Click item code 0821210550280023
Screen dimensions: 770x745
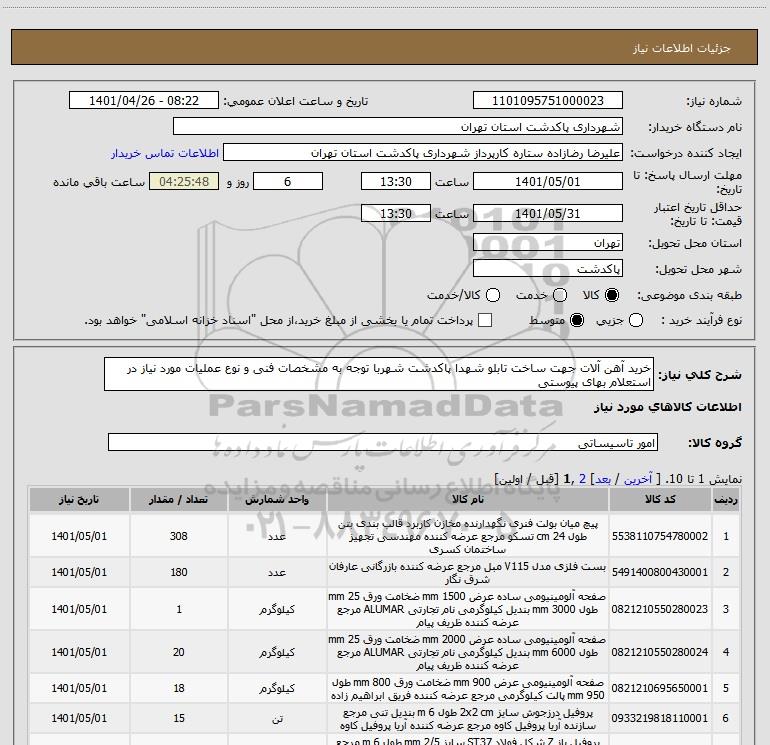coord(660,609)
